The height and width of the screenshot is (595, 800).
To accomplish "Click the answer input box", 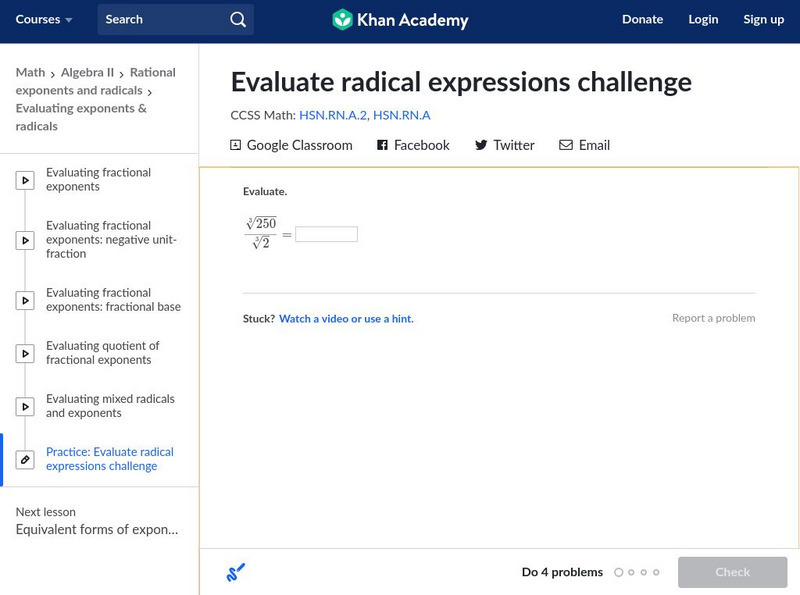I will tap(326, 234).
